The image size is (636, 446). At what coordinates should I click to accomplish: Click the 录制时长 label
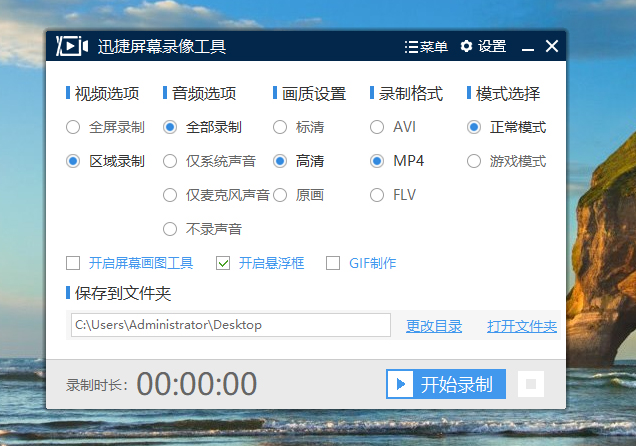pos(97,385)
